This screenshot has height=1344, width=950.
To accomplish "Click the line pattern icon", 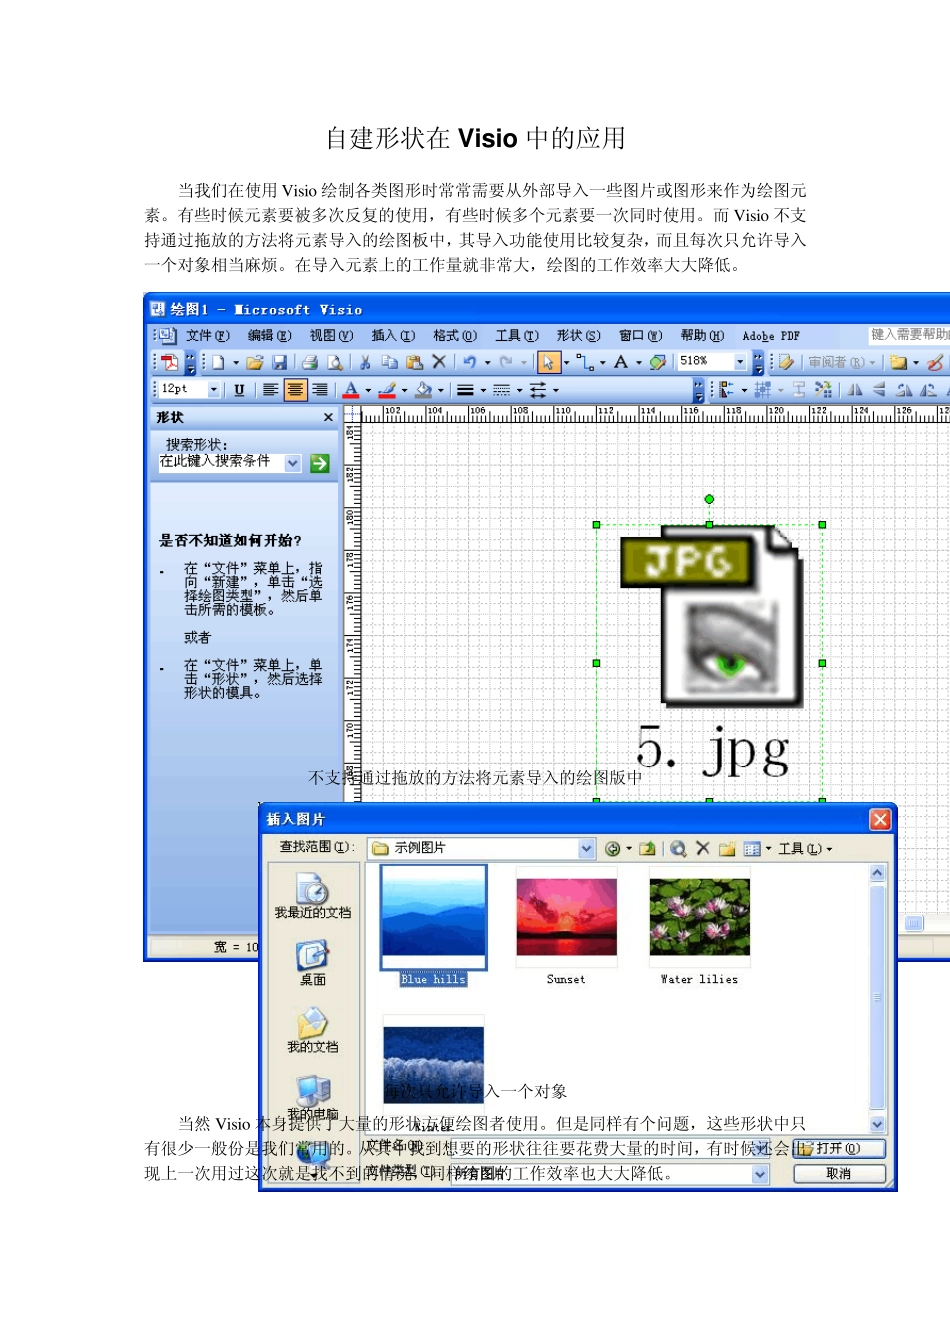I will point(502,390).
